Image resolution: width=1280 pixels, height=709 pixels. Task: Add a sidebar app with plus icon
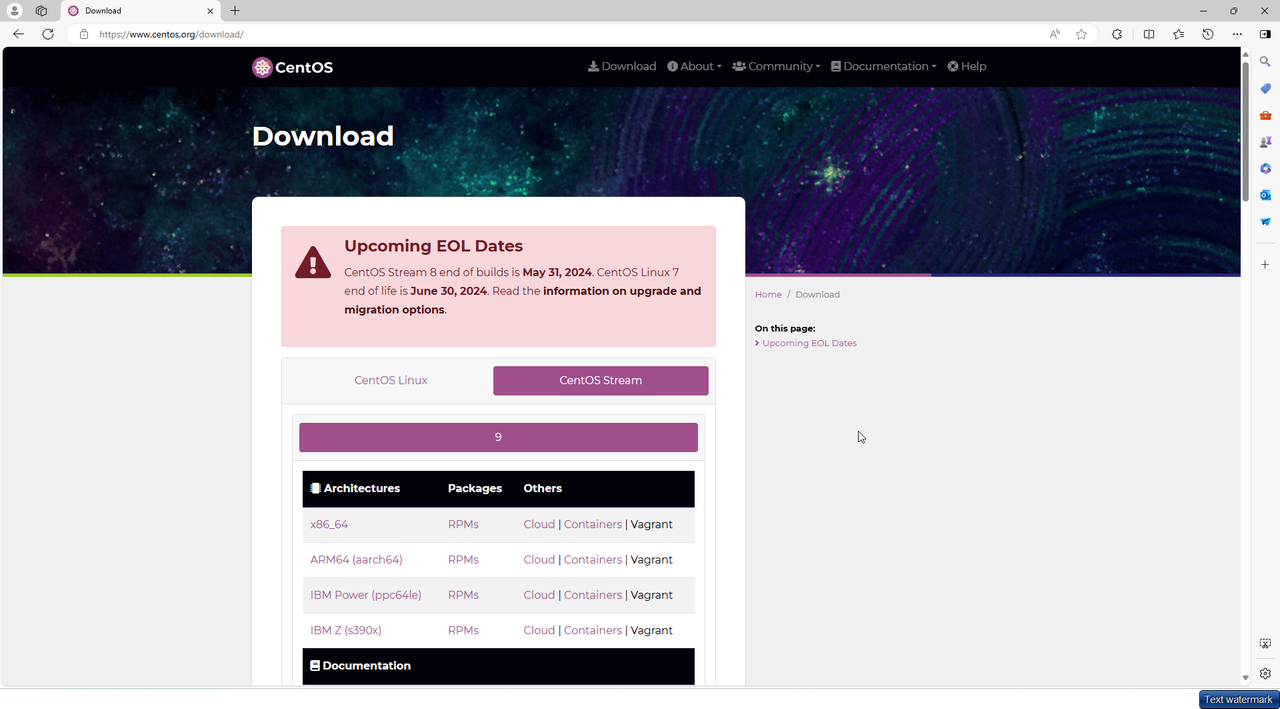point(1265,265)
